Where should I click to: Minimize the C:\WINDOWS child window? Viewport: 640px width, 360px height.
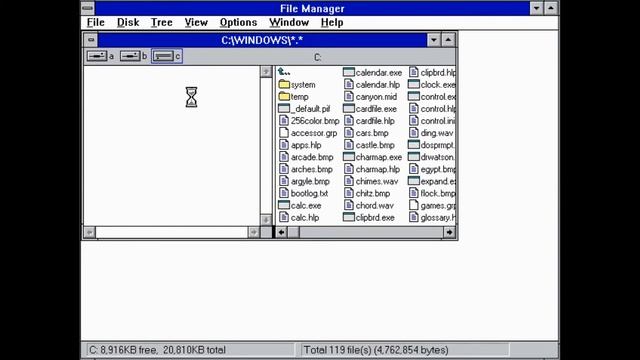(434, 40)
